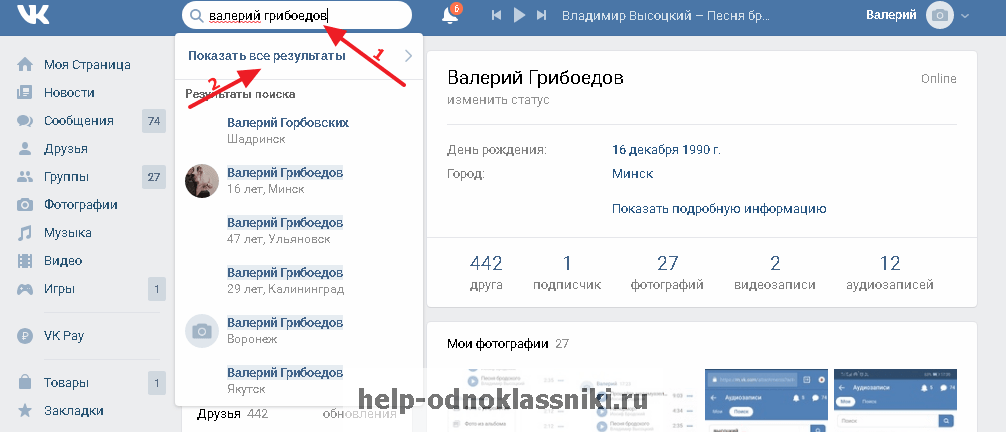Click the Закладки star icon
1006x432 pixels.
(25, 410)
